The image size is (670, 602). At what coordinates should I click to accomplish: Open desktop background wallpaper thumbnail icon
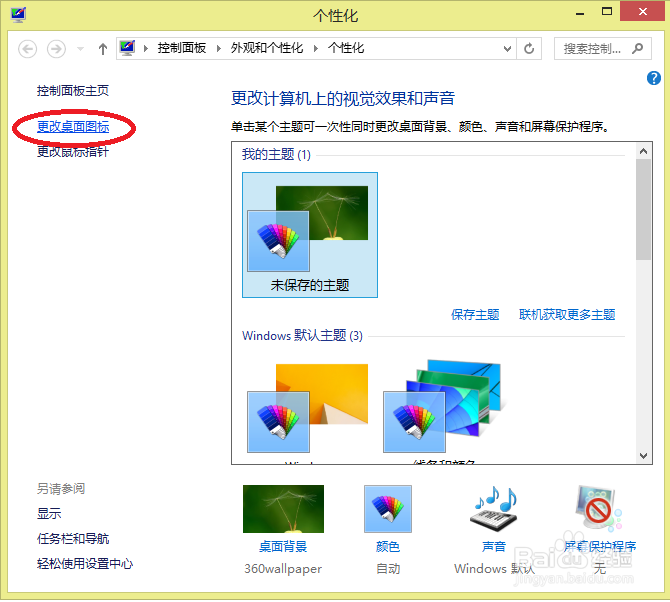(283, 508)
